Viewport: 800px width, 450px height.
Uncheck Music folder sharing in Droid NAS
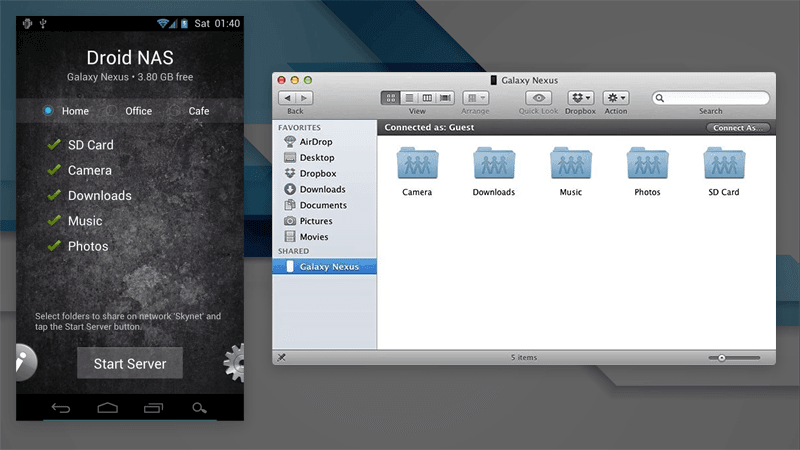[x=54, y=221]
